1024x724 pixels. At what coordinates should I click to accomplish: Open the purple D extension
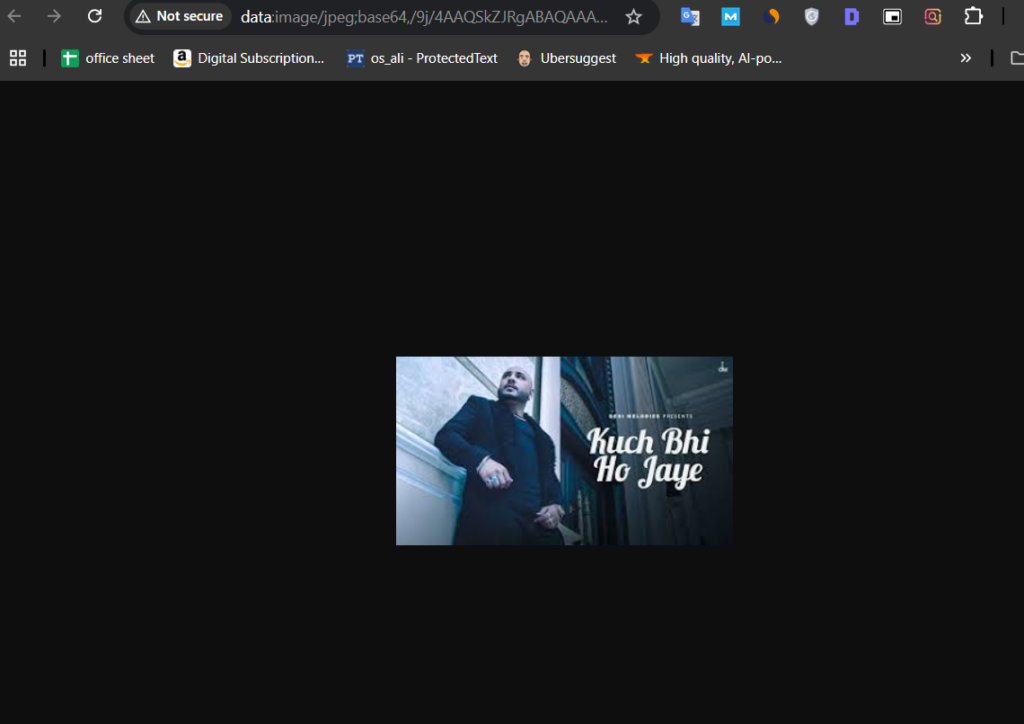852,16
